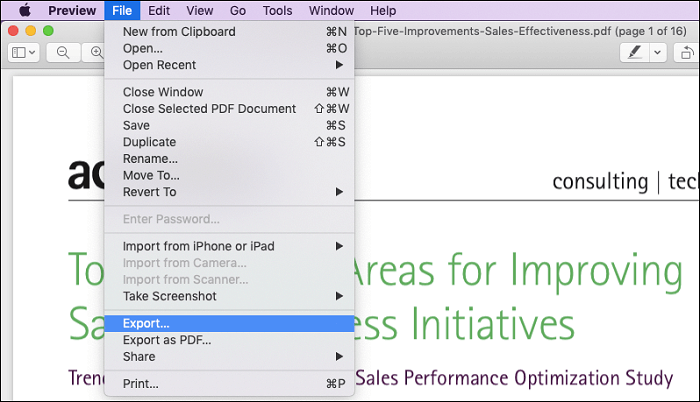Viewport: 700px width, 402px height.
Task: Expand the Open Recent submenu
Action: click(229, 65)
